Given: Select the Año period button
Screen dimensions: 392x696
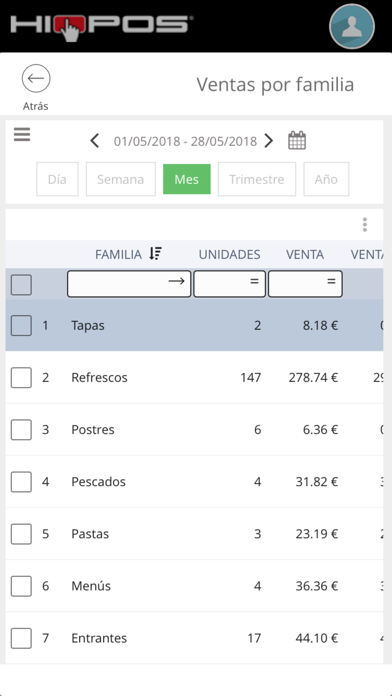Looking at the screenshot, I should coord(326,179).
